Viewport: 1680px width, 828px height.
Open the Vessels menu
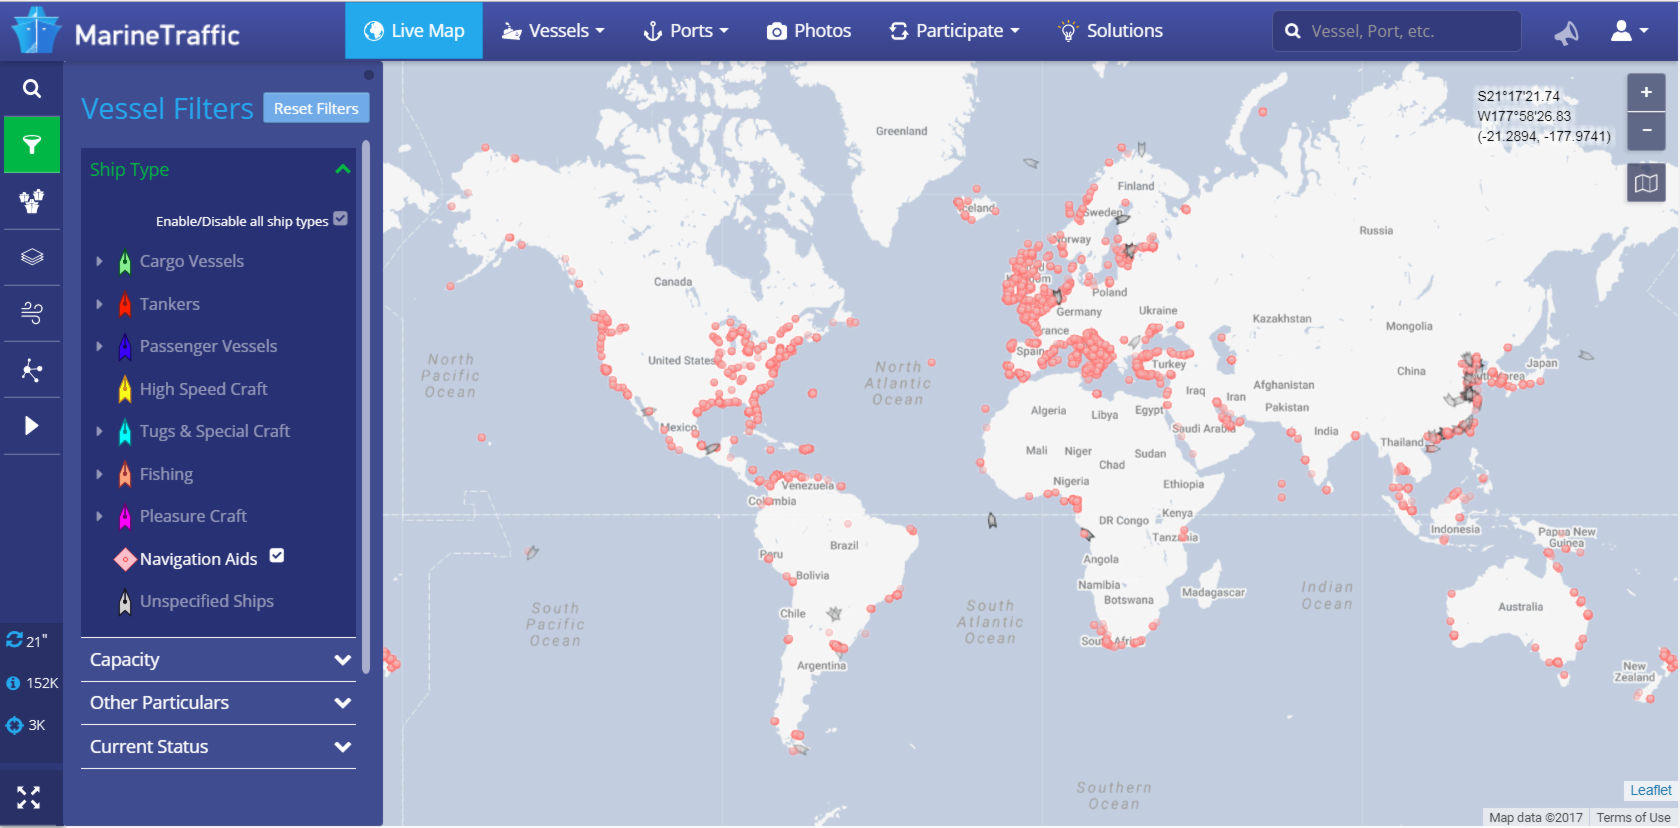pos(553,31)
